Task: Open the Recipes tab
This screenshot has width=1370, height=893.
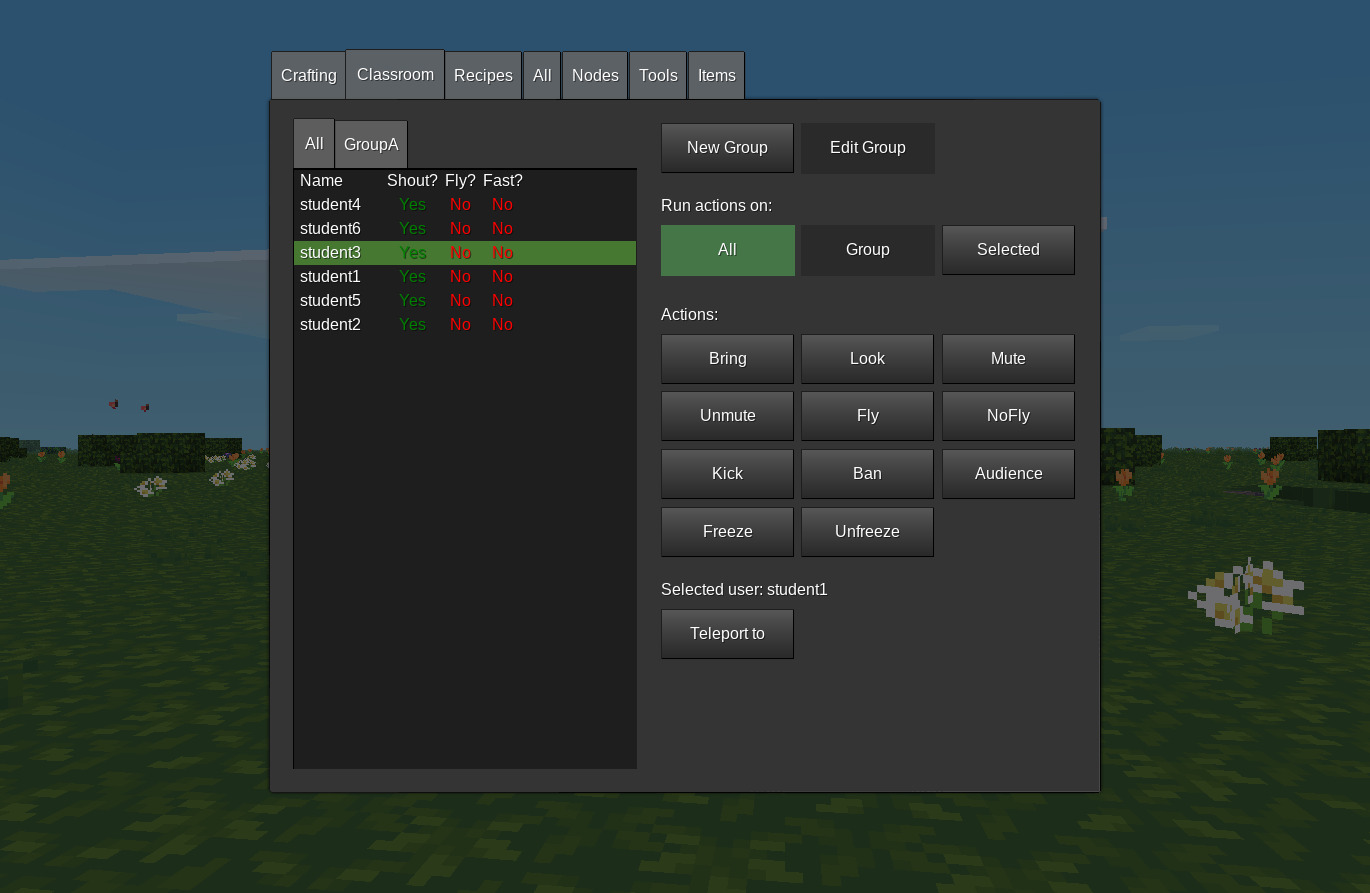Action: click(x=483, y=76)
